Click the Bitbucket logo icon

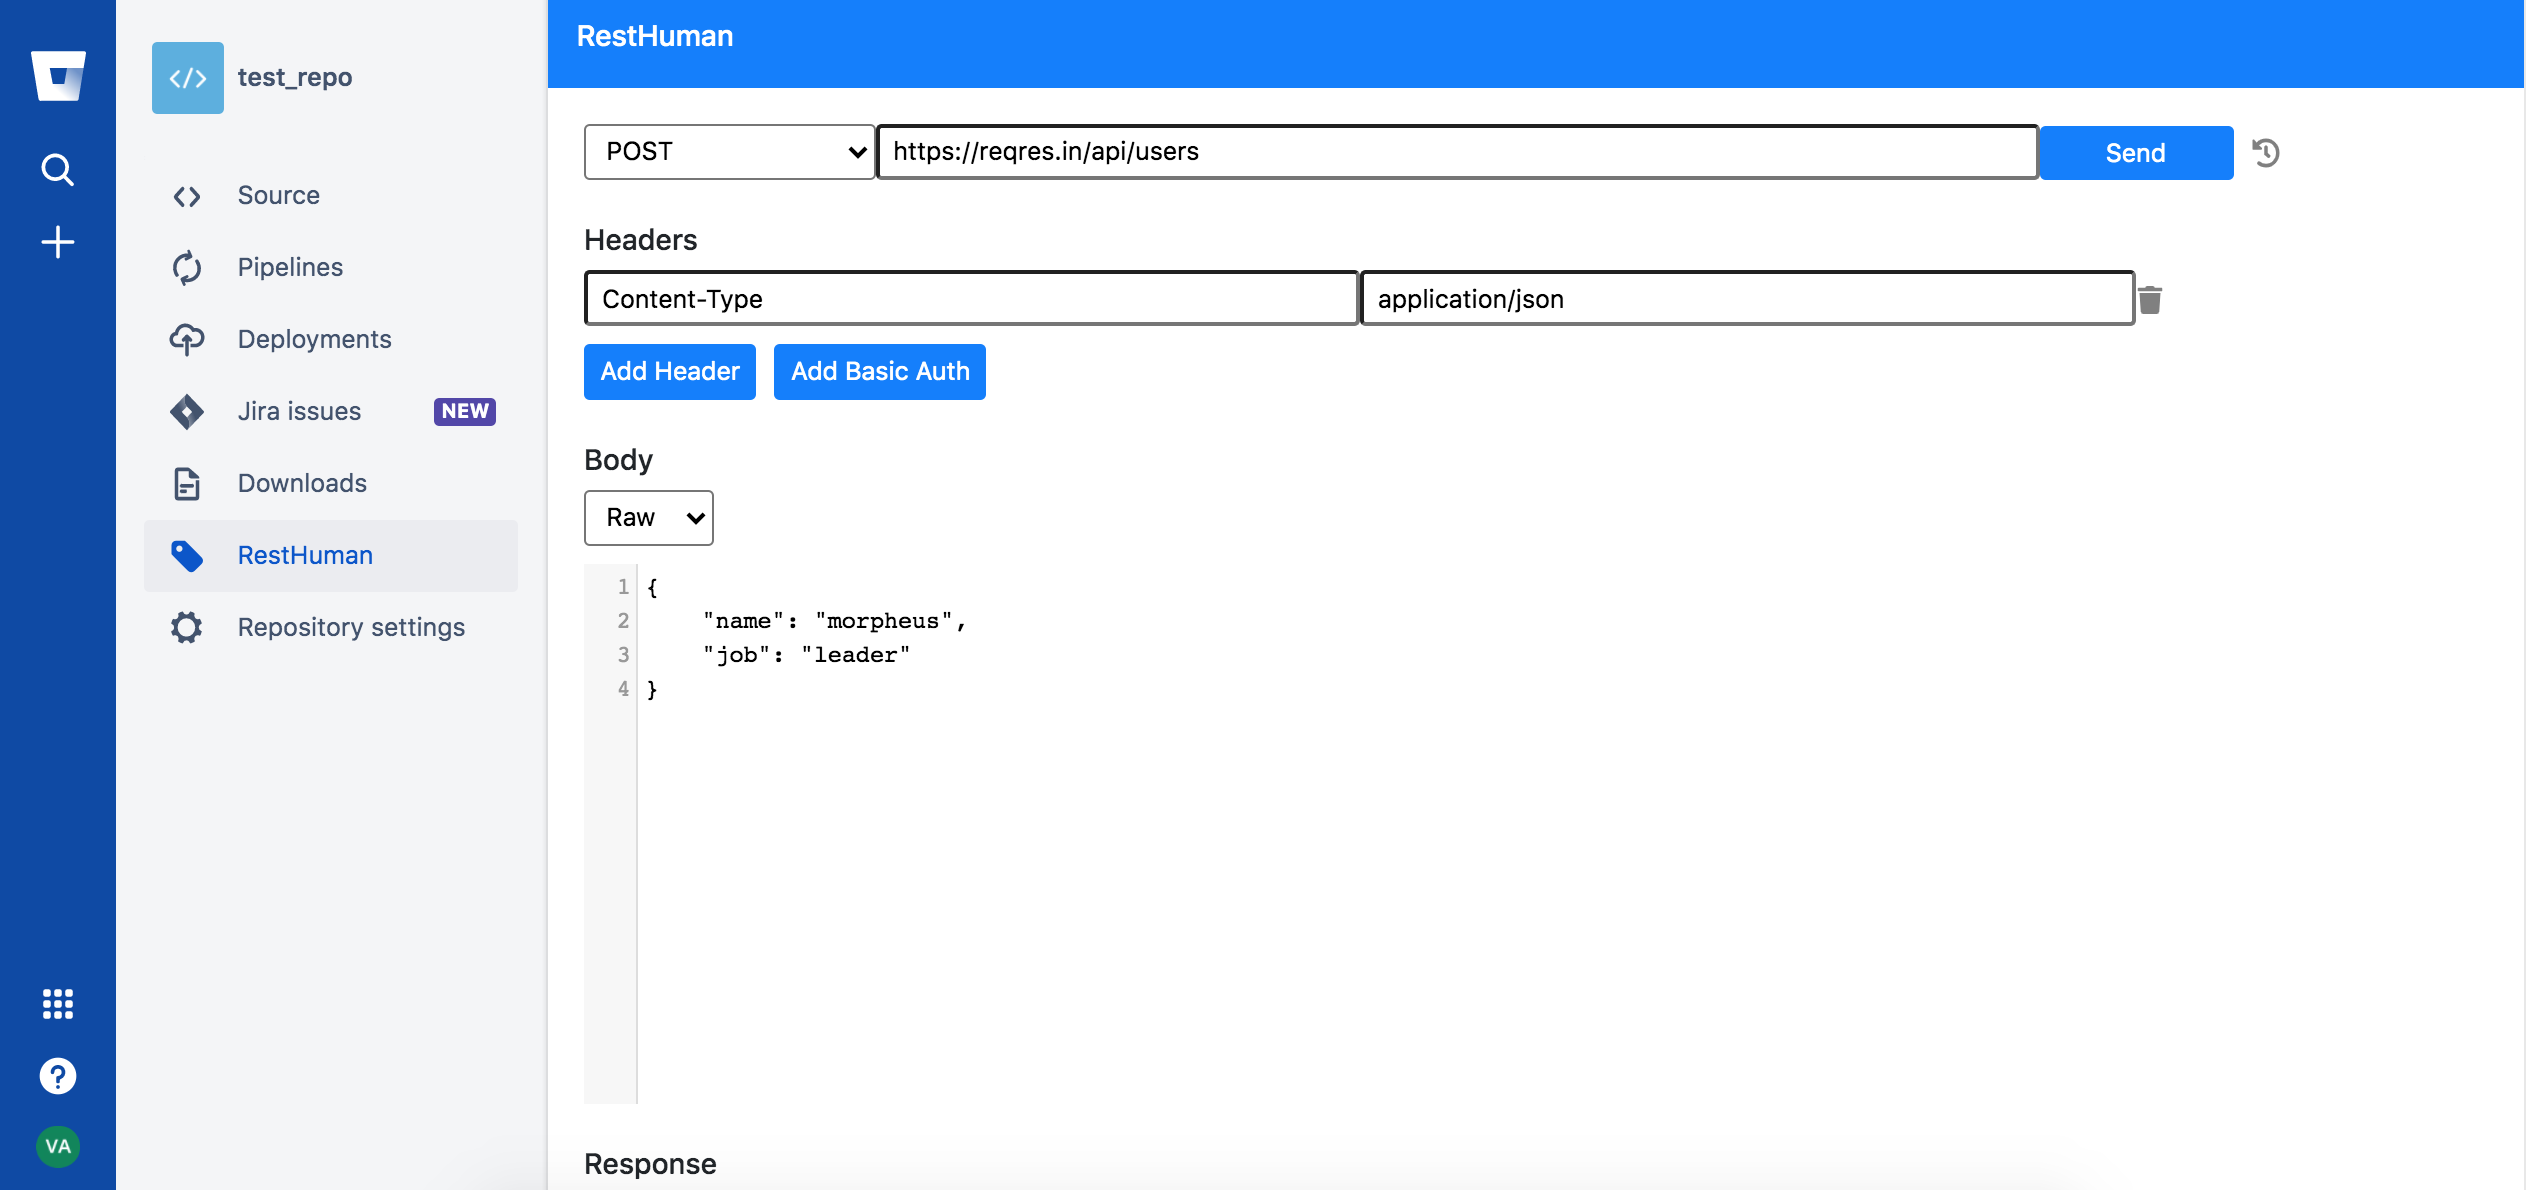(x=58, y=76)
